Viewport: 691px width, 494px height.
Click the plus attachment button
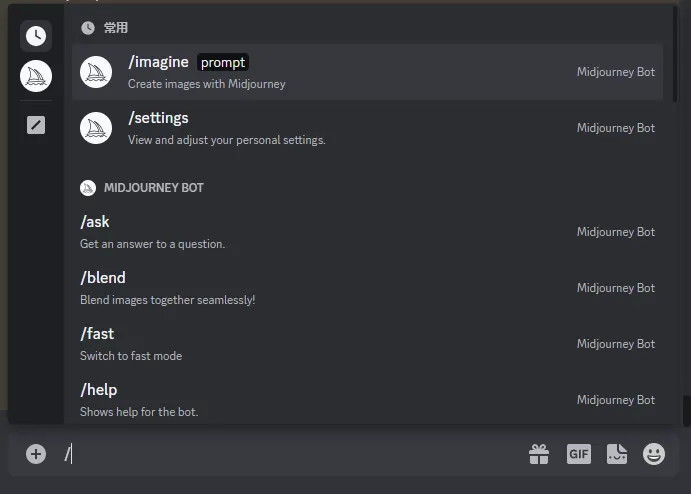coord(36,454)
